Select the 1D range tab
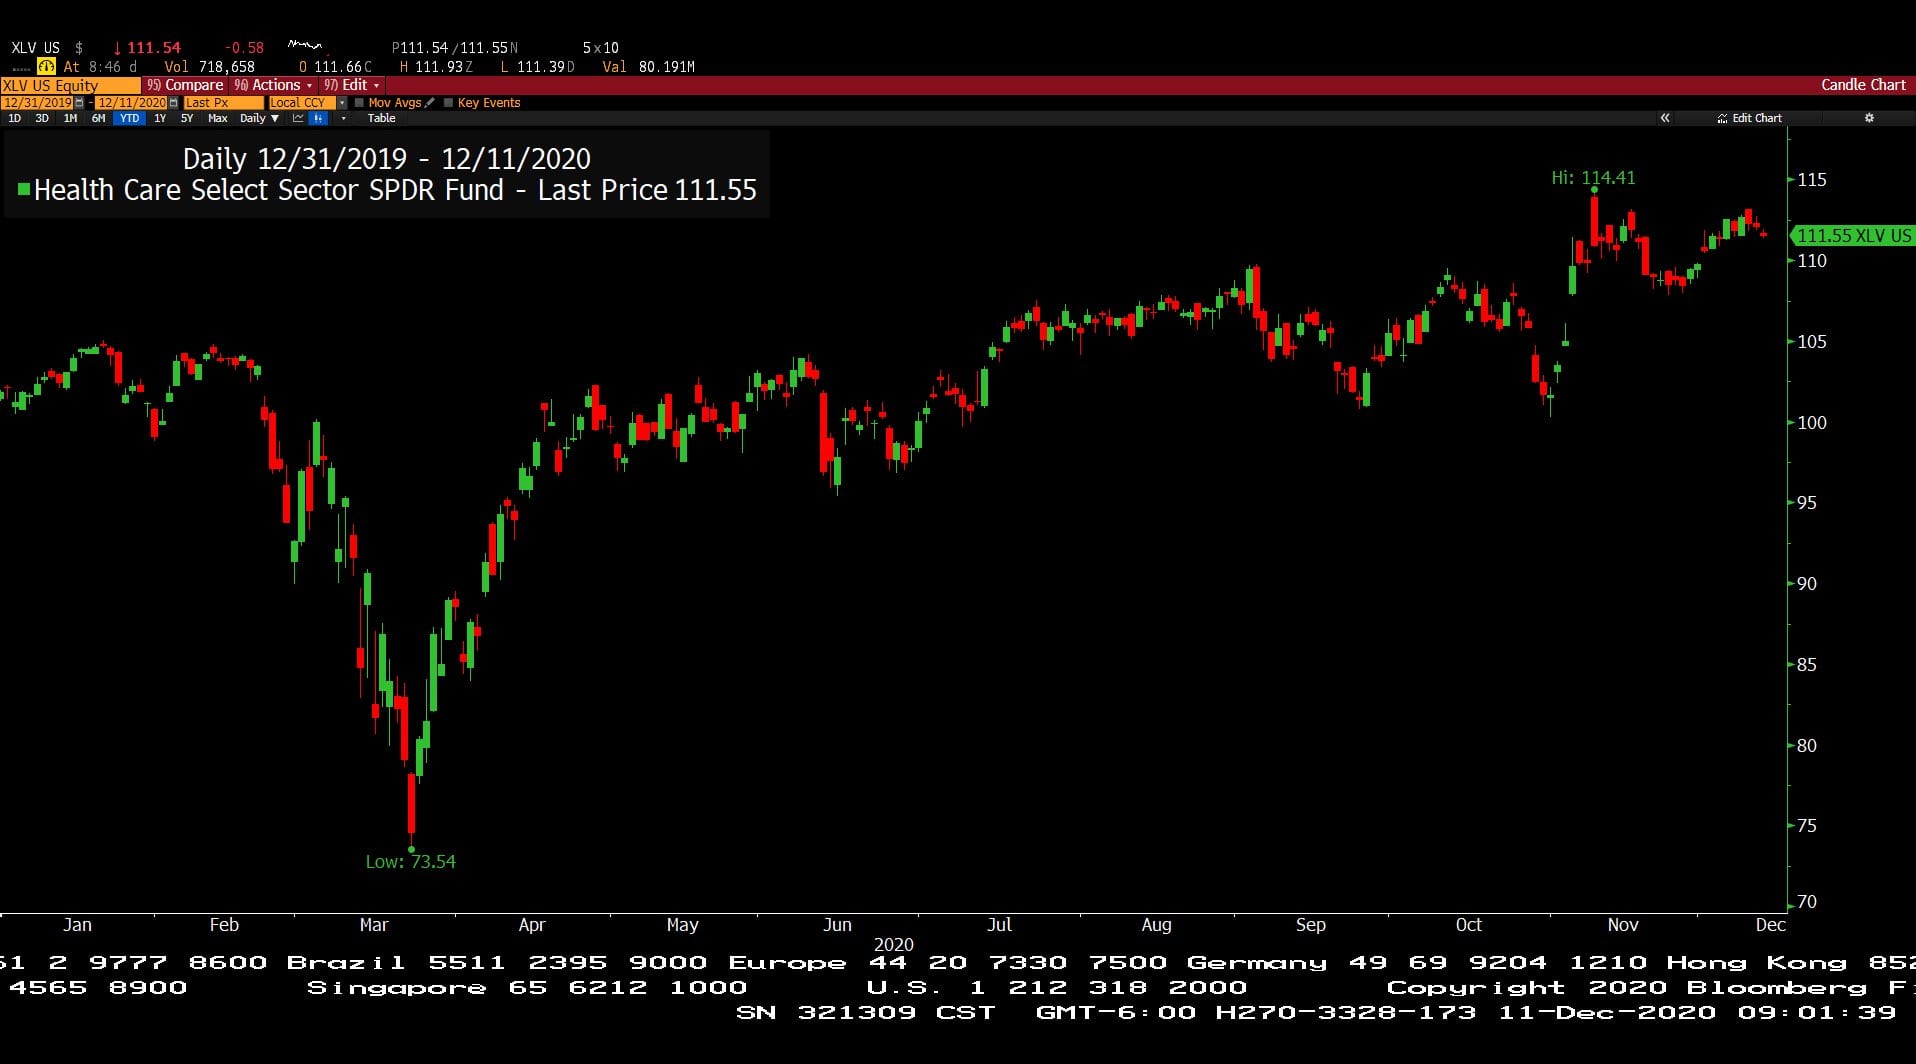The image size is (1916, 1064). tap(14, 118)
